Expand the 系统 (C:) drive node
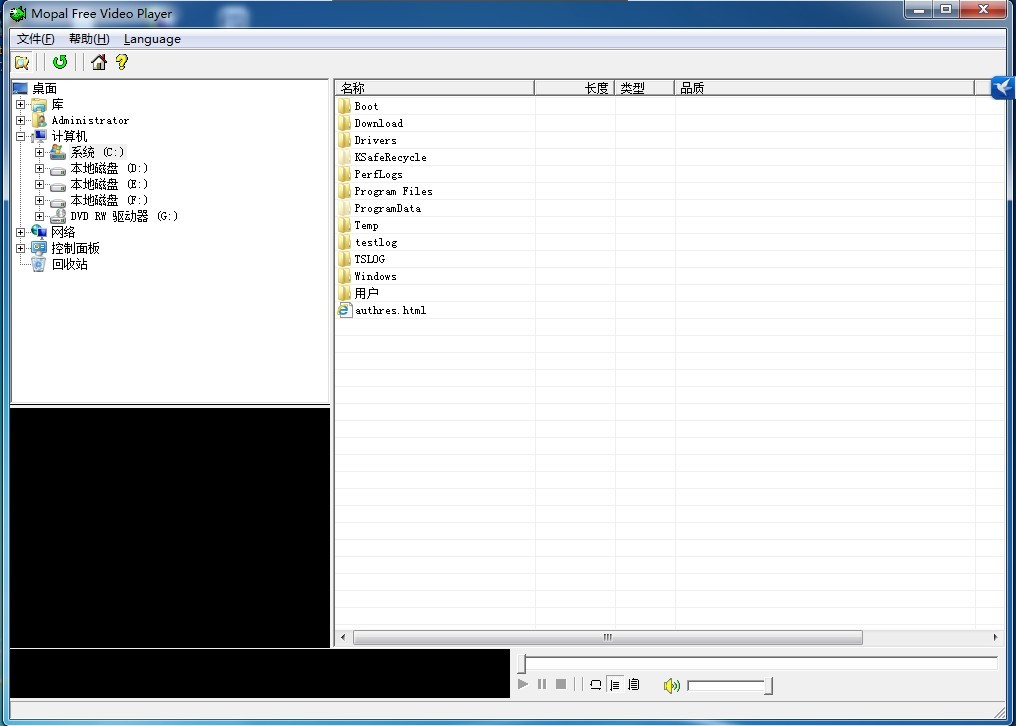This screenshot has width=1016, height=726. click(x=40, y=153)
